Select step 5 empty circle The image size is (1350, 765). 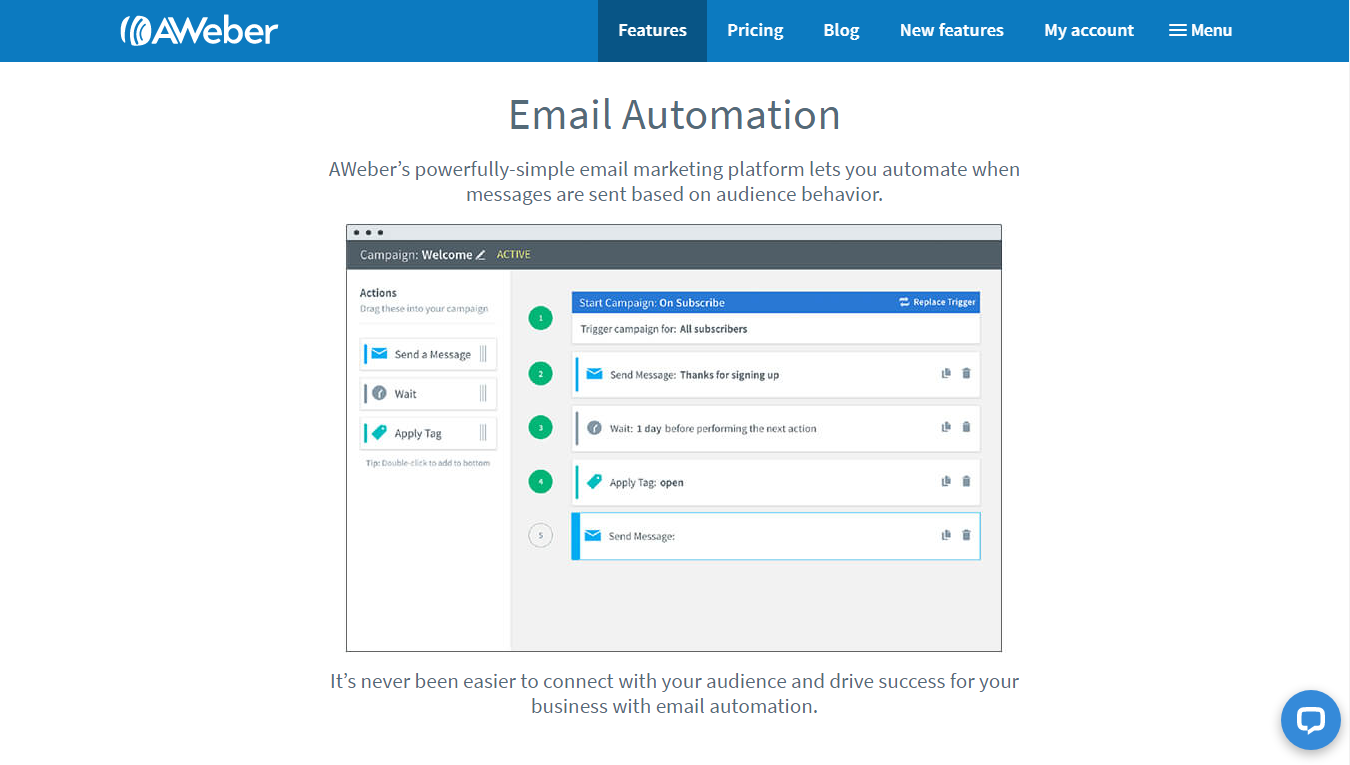pos(540,536)
